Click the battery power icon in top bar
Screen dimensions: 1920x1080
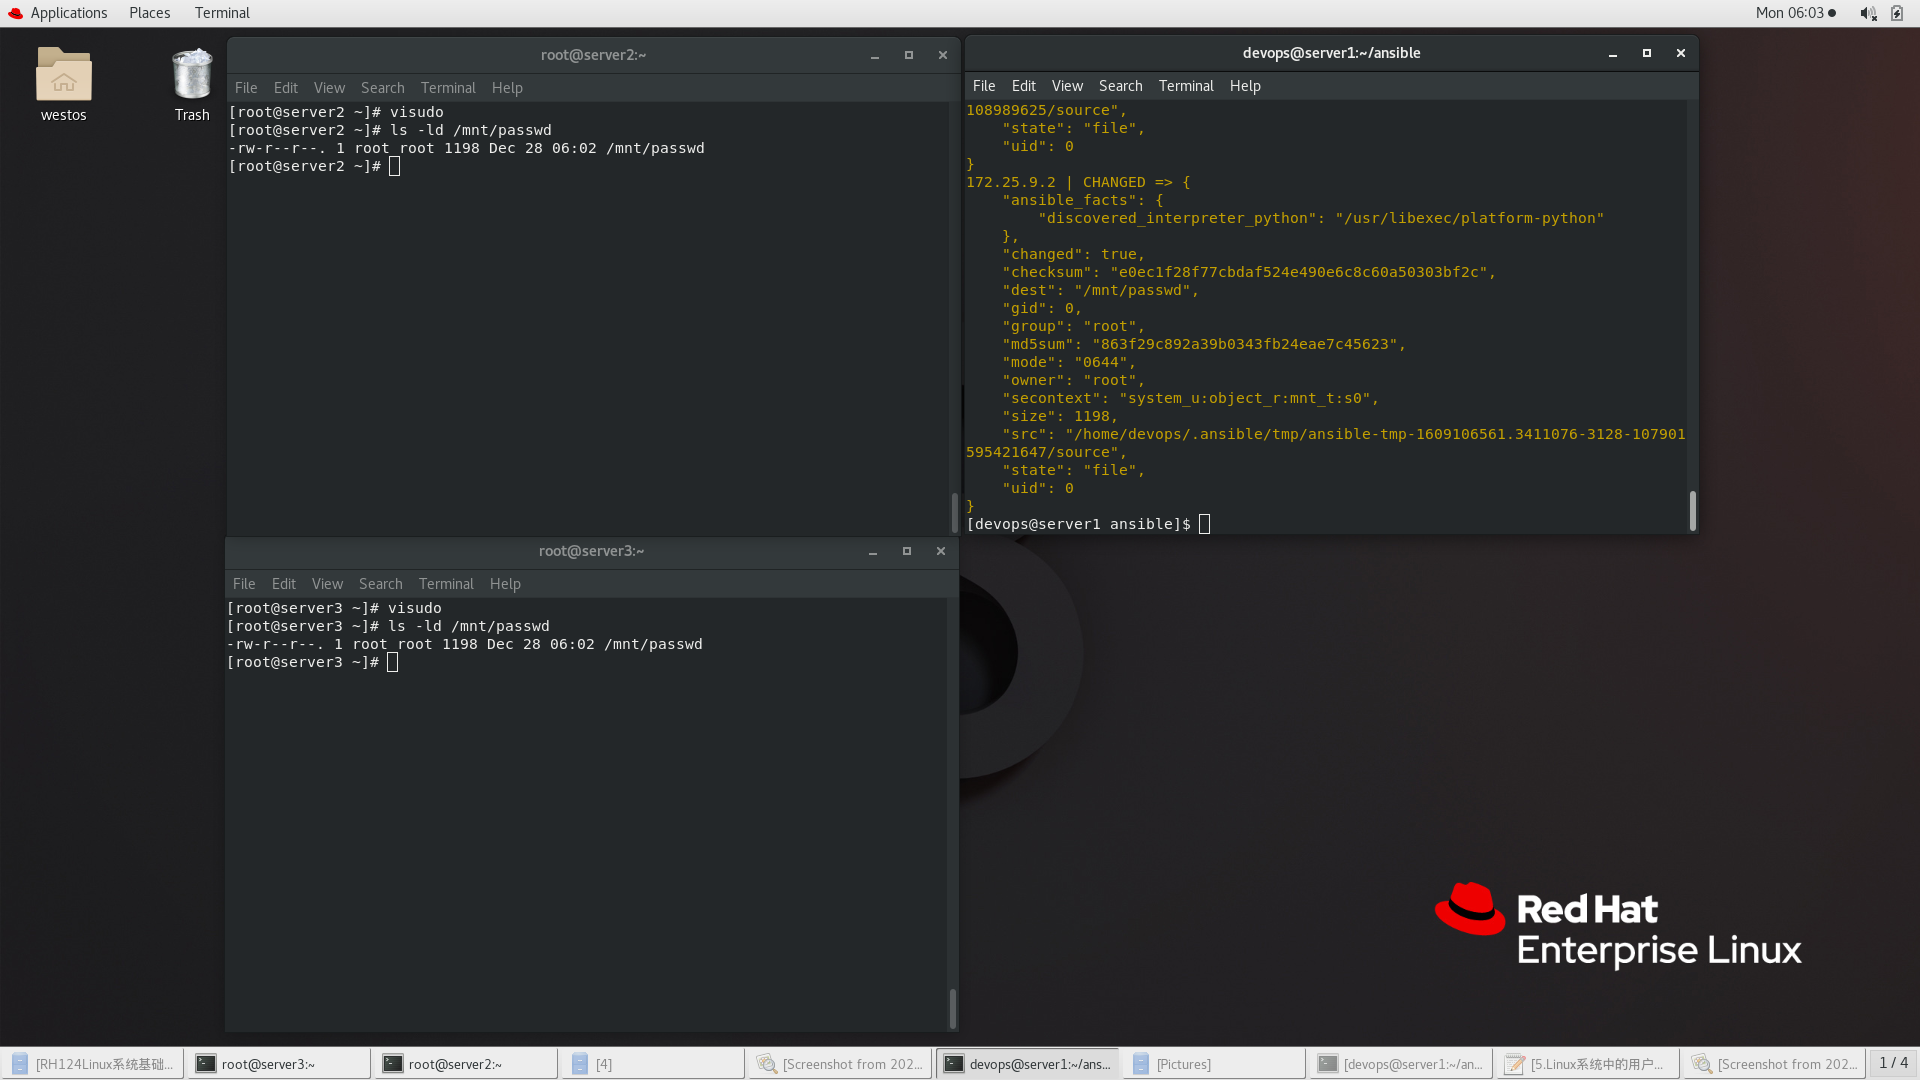coord(1897,13)
